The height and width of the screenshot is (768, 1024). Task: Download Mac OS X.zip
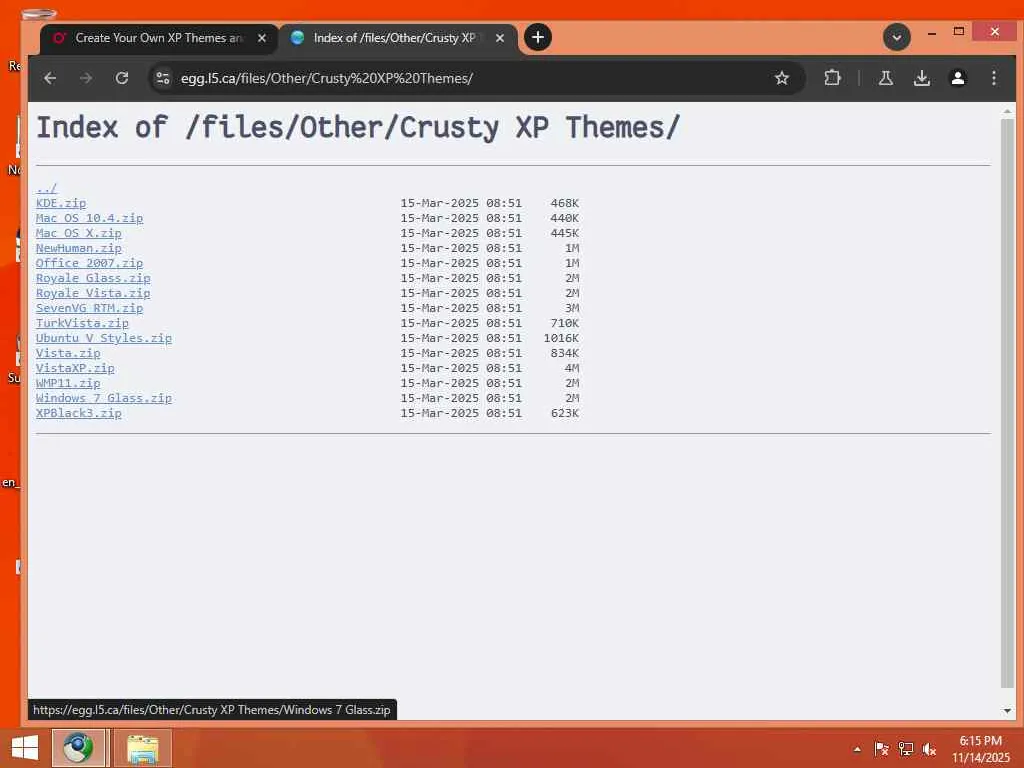click(78, 233)
